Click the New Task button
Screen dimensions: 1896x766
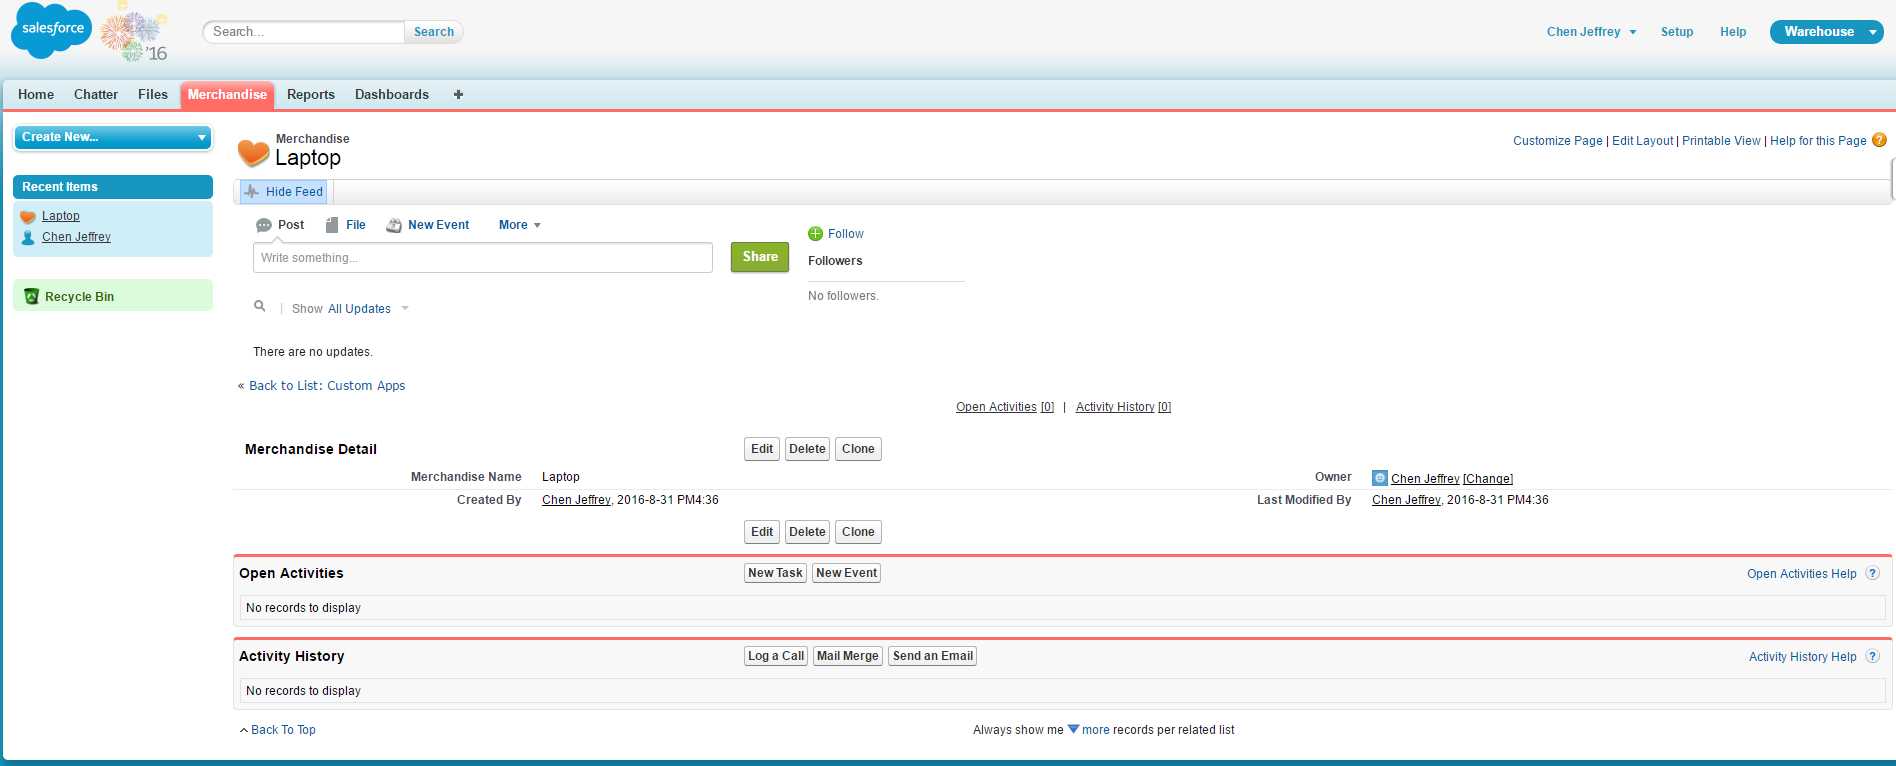[775, 573]
